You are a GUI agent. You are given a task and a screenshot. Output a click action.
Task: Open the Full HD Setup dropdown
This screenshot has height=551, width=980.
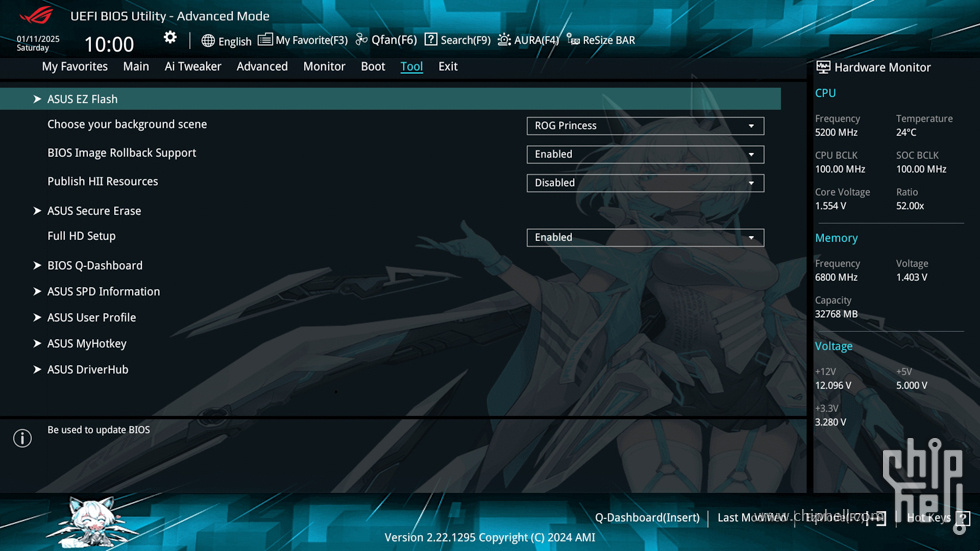coord(645,237)
